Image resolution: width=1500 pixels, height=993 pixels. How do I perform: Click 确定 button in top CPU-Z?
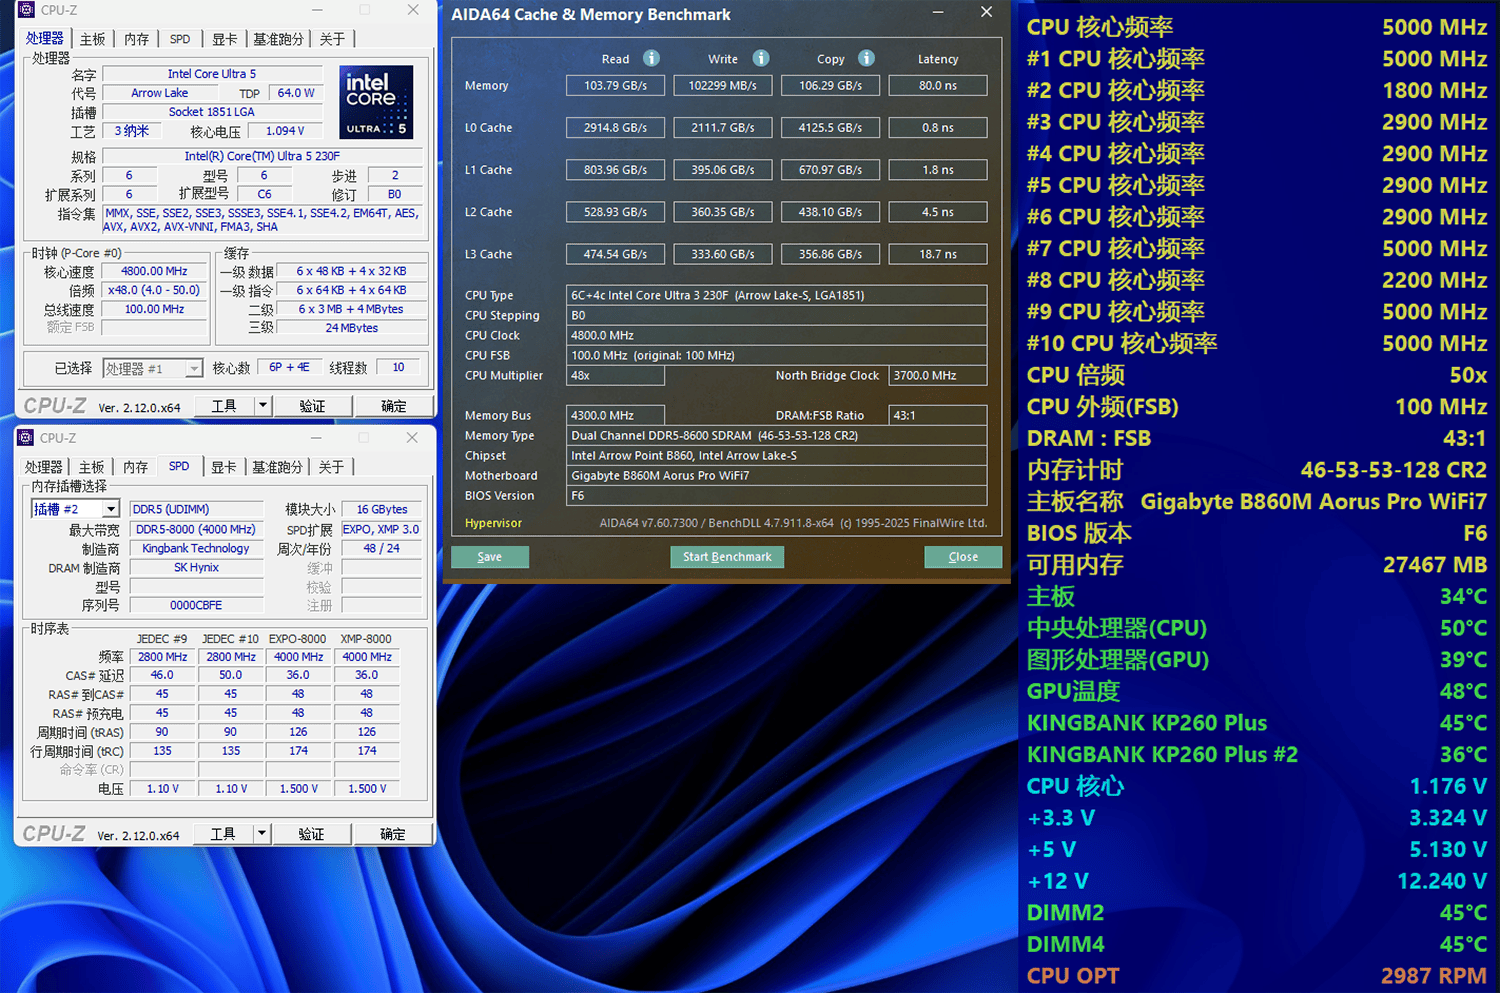tap(394, 405)
